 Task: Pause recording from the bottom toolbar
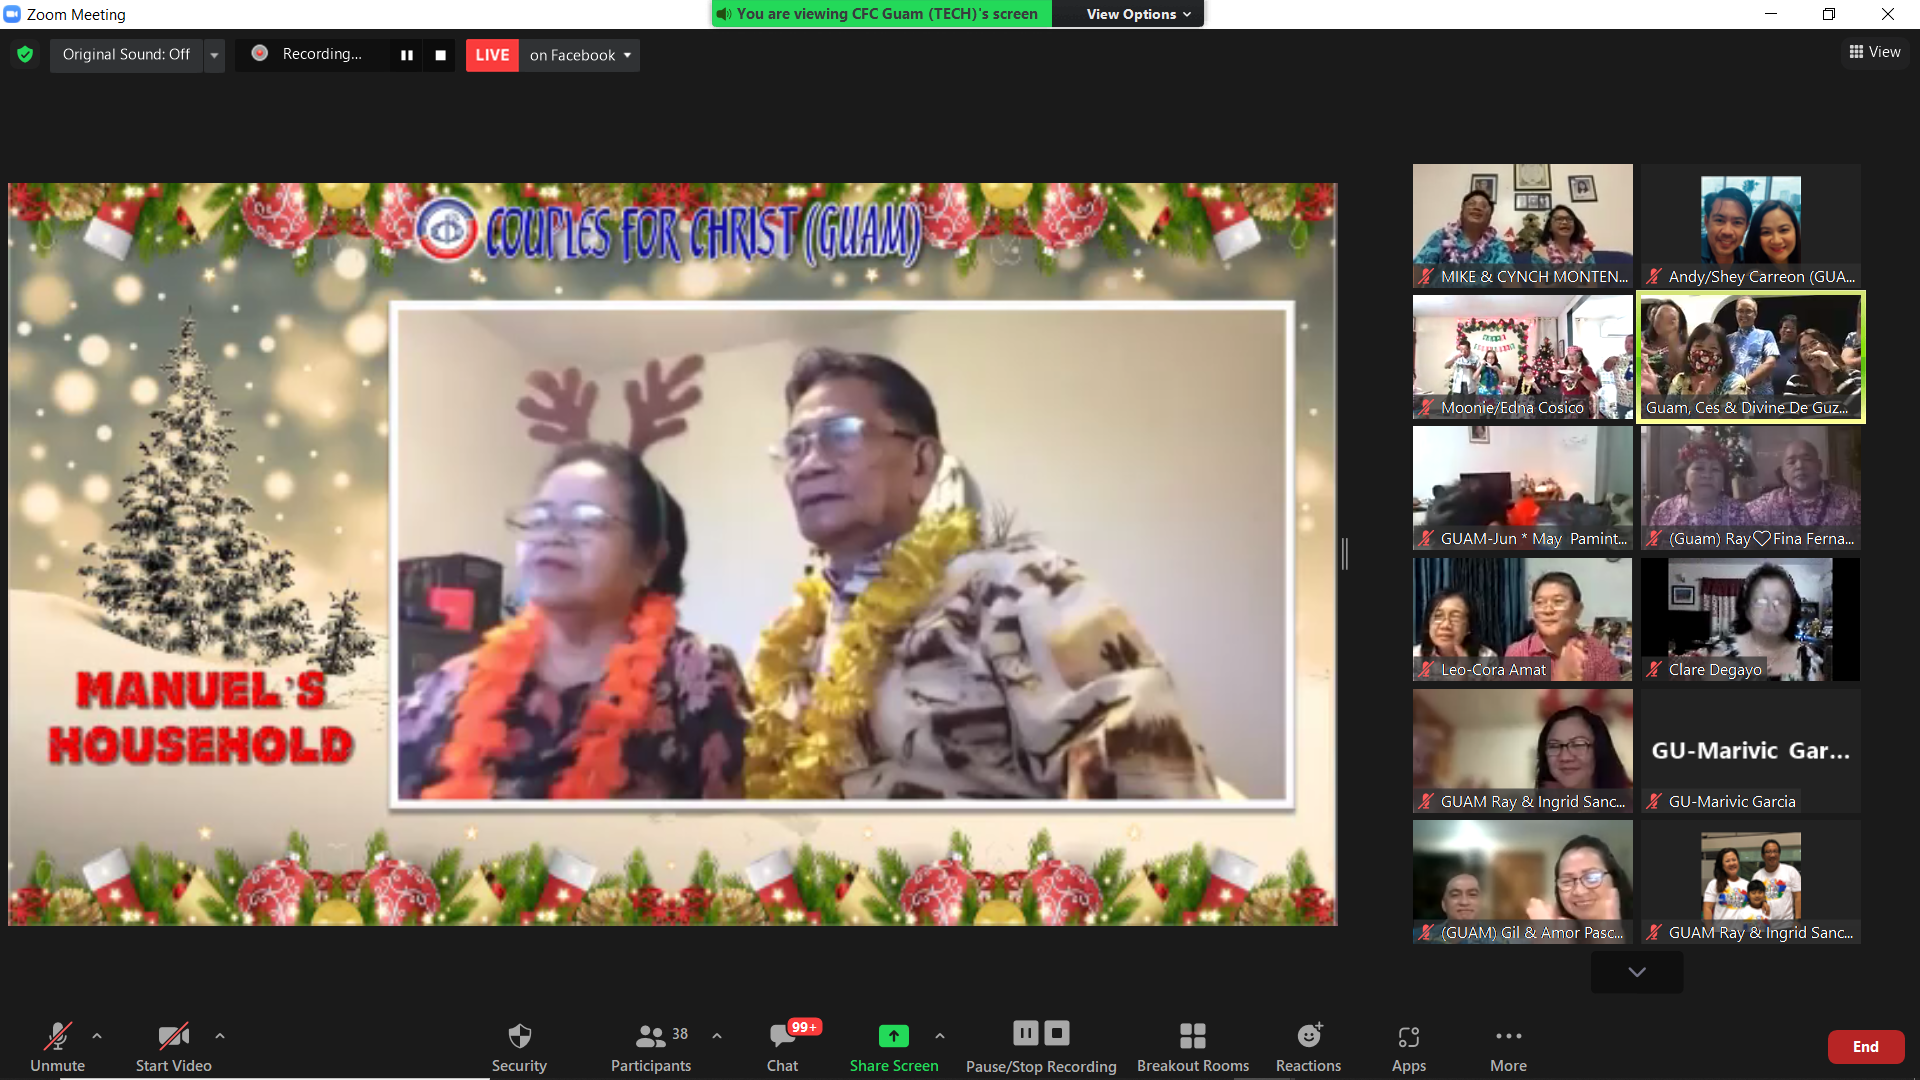(1026, 1033)
